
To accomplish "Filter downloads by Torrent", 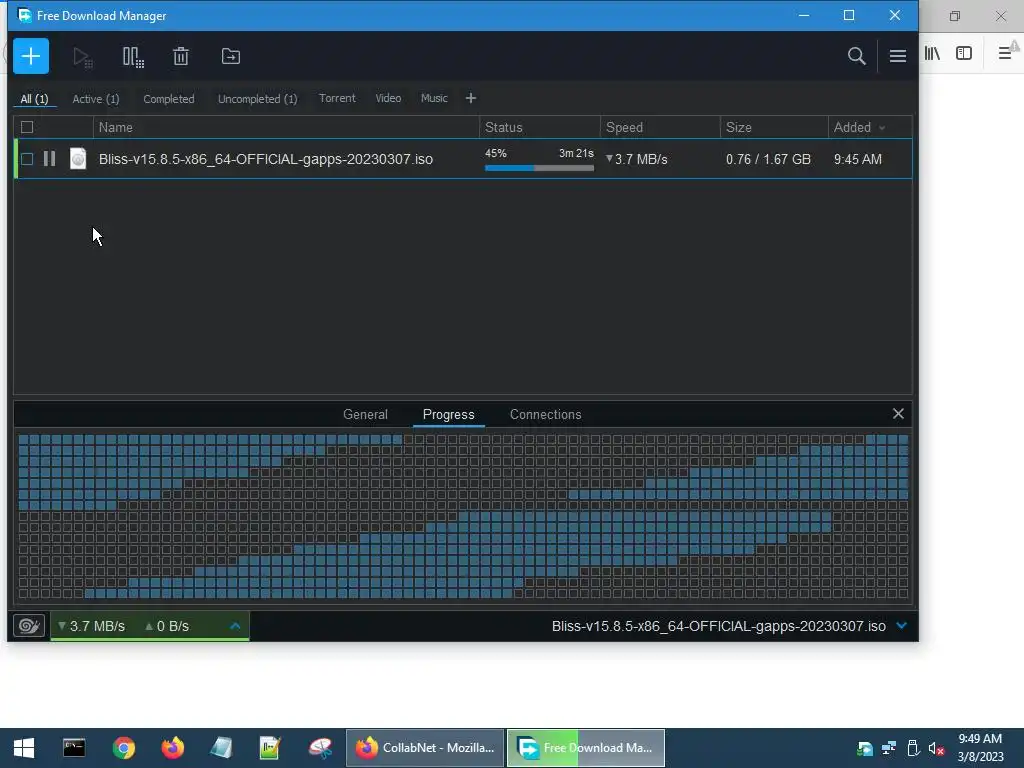I will pos(337,98).
